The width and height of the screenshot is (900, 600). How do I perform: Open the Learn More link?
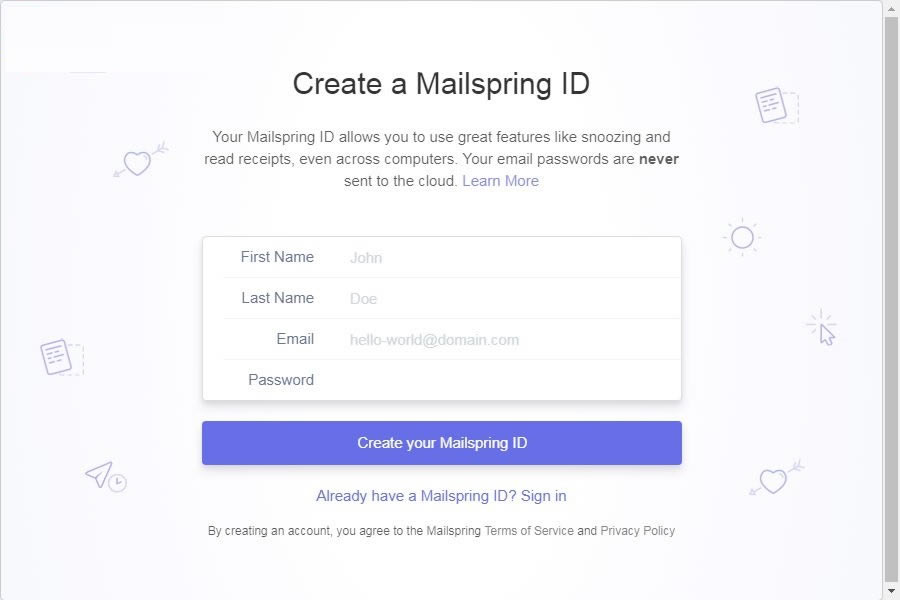(500, 181)
